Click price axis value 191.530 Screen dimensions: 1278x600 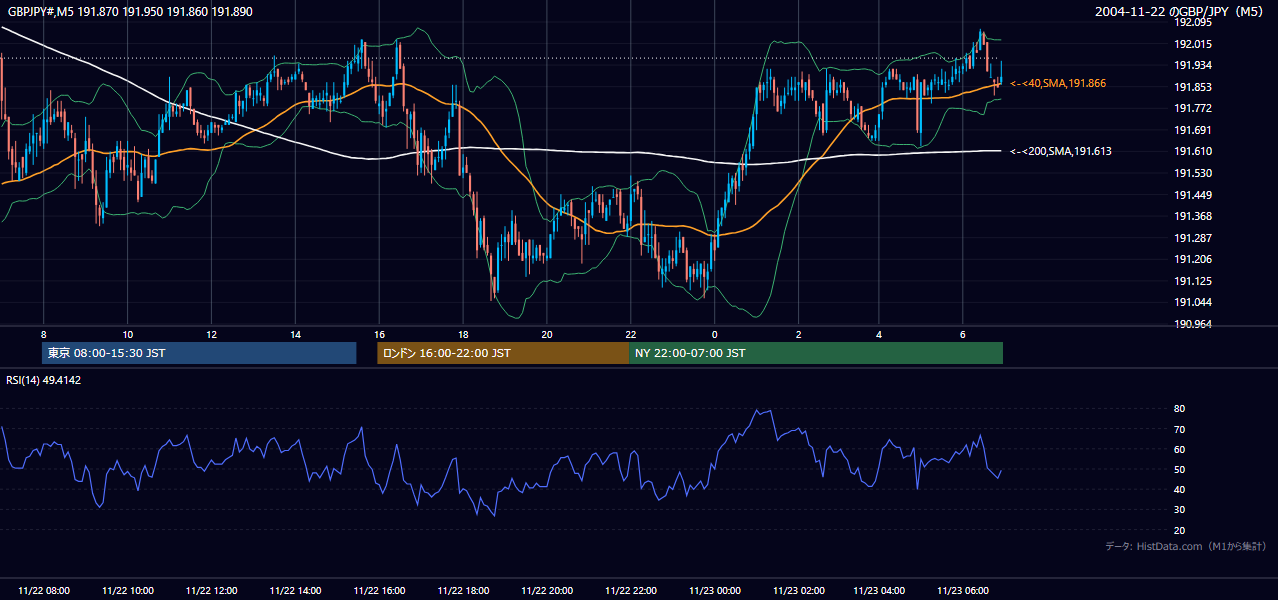[x=1193, y=173]
